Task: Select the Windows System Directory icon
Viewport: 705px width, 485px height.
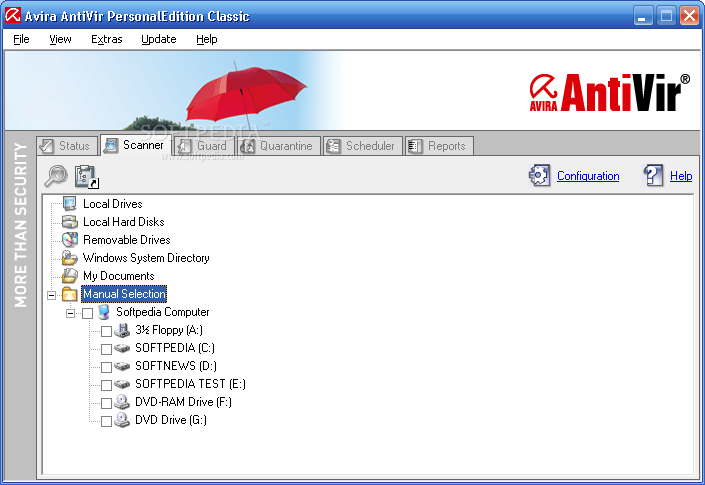Action: point(69,258)
